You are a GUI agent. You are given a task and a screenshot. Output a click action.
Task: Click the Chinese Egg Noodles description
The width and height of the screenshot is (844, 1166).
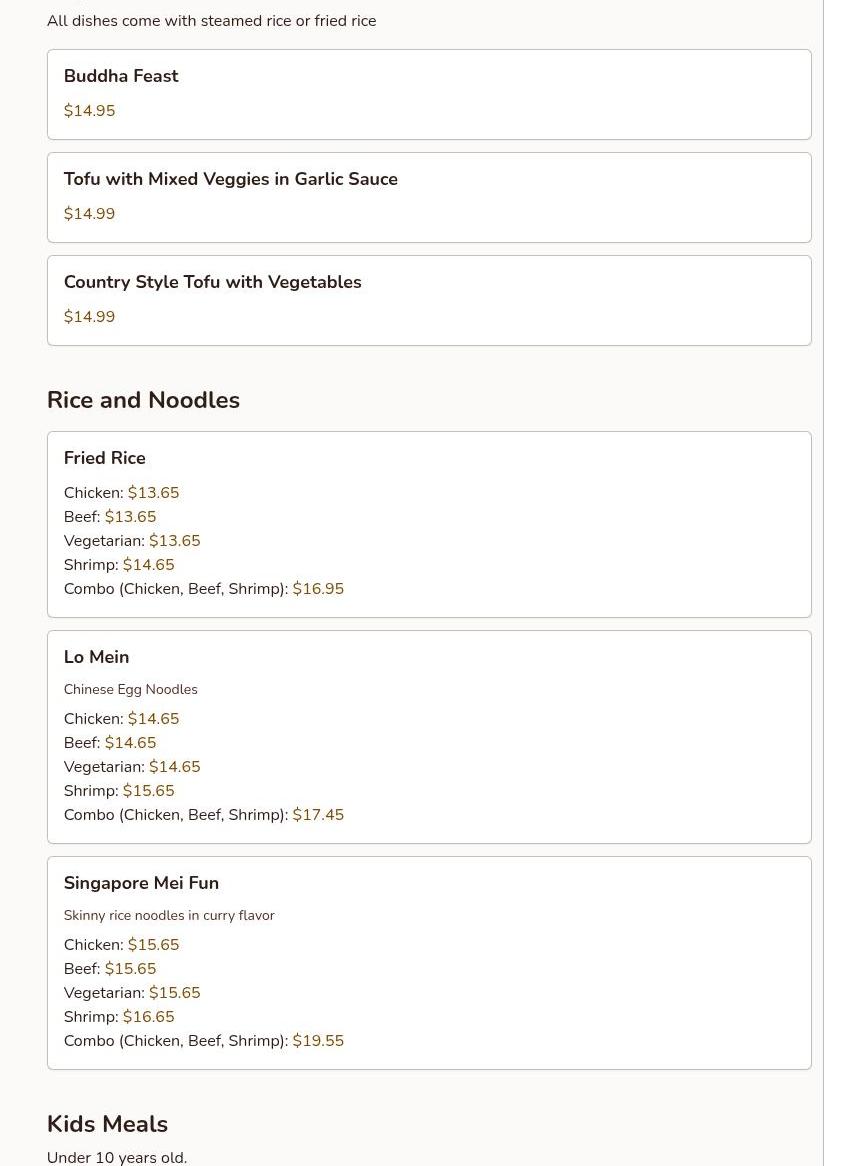coord(130,690)
